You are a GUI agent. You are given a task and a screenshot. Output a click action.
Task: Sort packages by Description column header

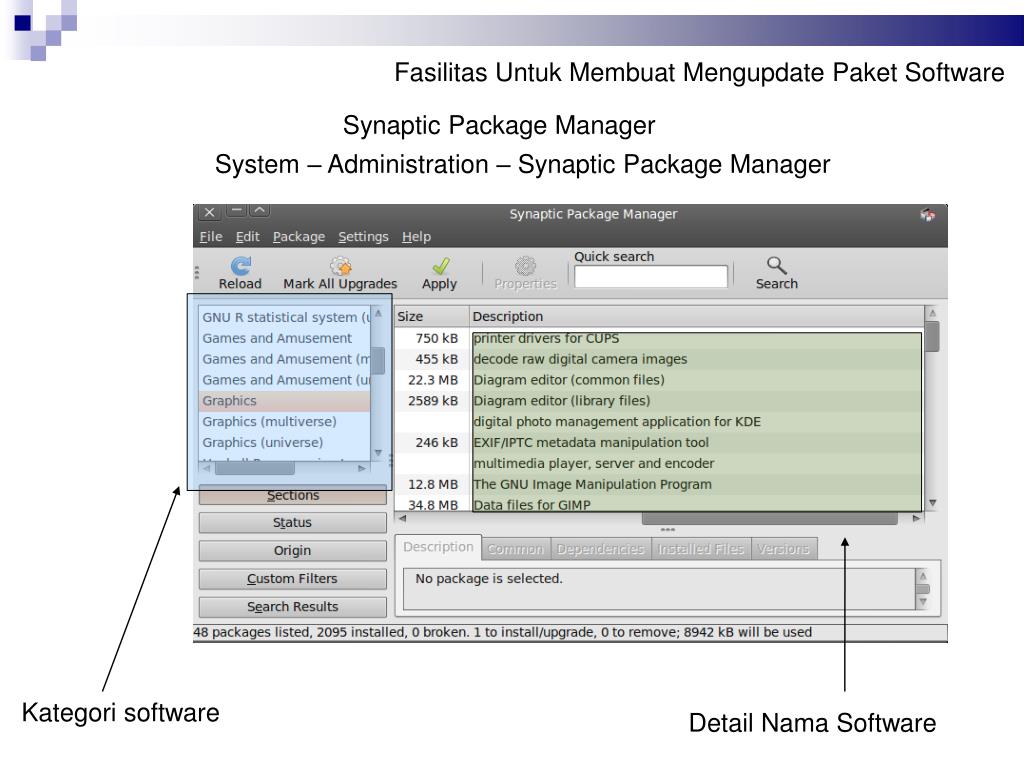(697, 316)
